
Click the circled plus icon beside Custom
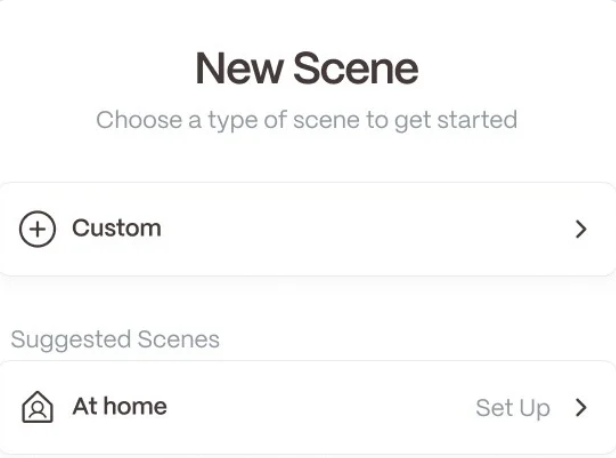37,229
